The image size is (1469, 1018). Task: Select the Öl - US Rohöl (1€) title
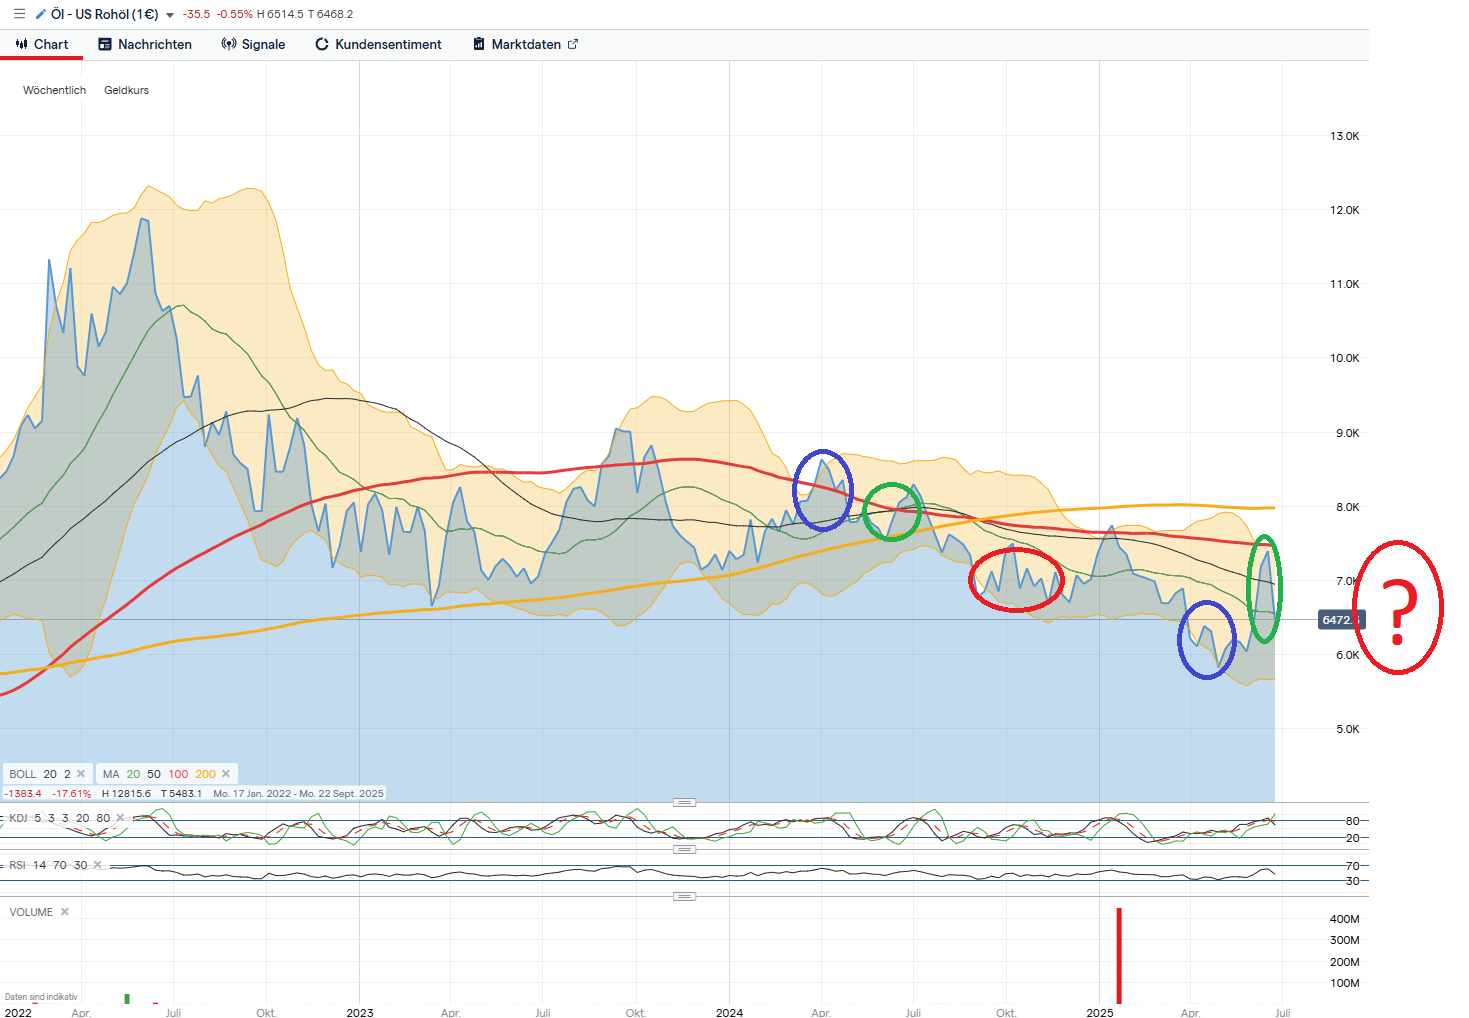pyautogui.click(x=105, y=14)
